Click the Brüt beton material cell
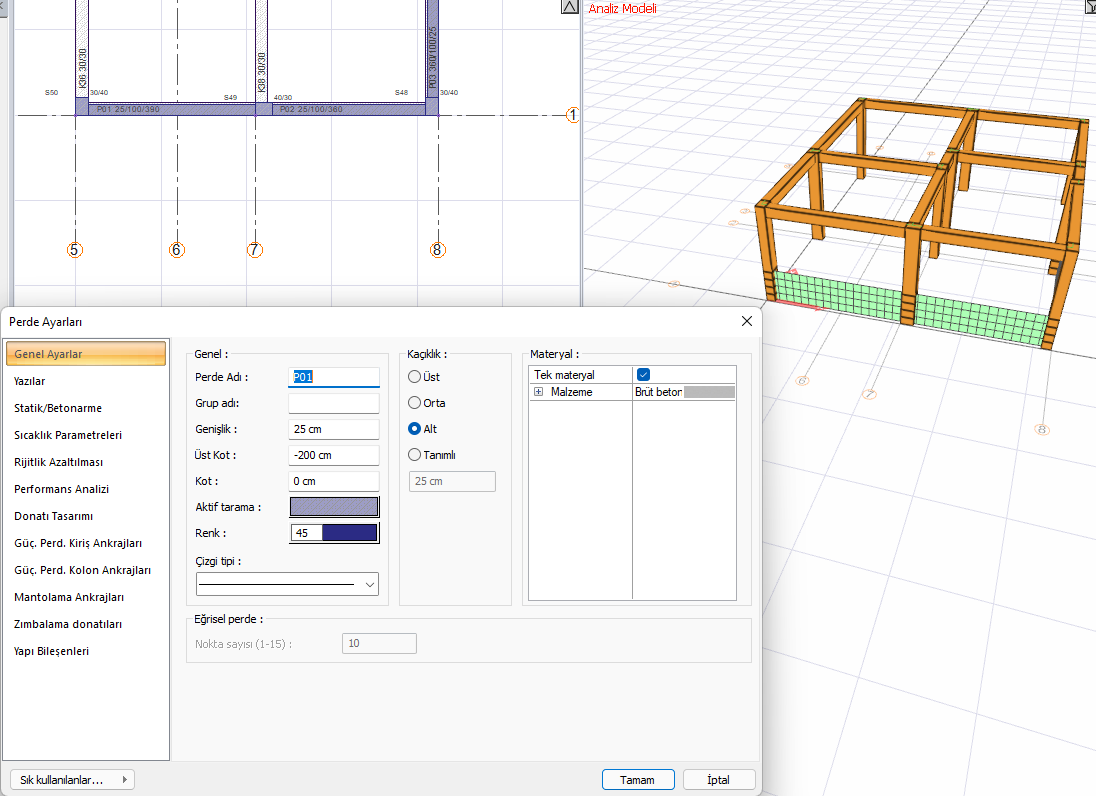Screen dimensions: 1096x796 (x=658, y=392)
